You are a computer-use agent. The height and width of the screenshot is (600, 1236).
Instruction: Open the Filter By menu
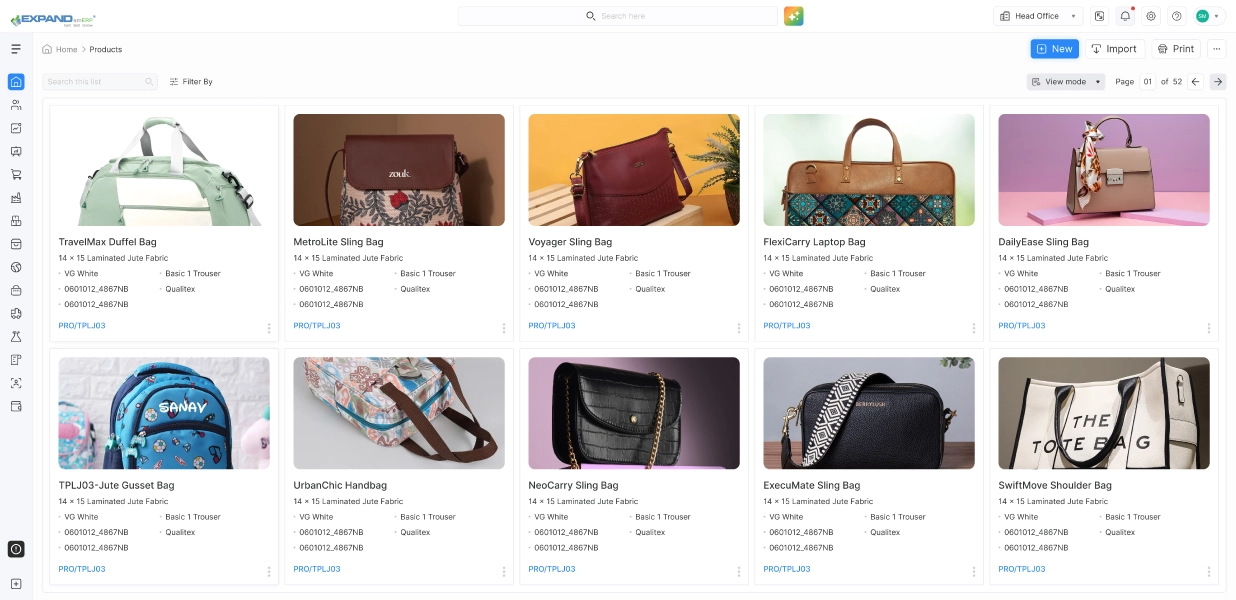coord(191,82)
